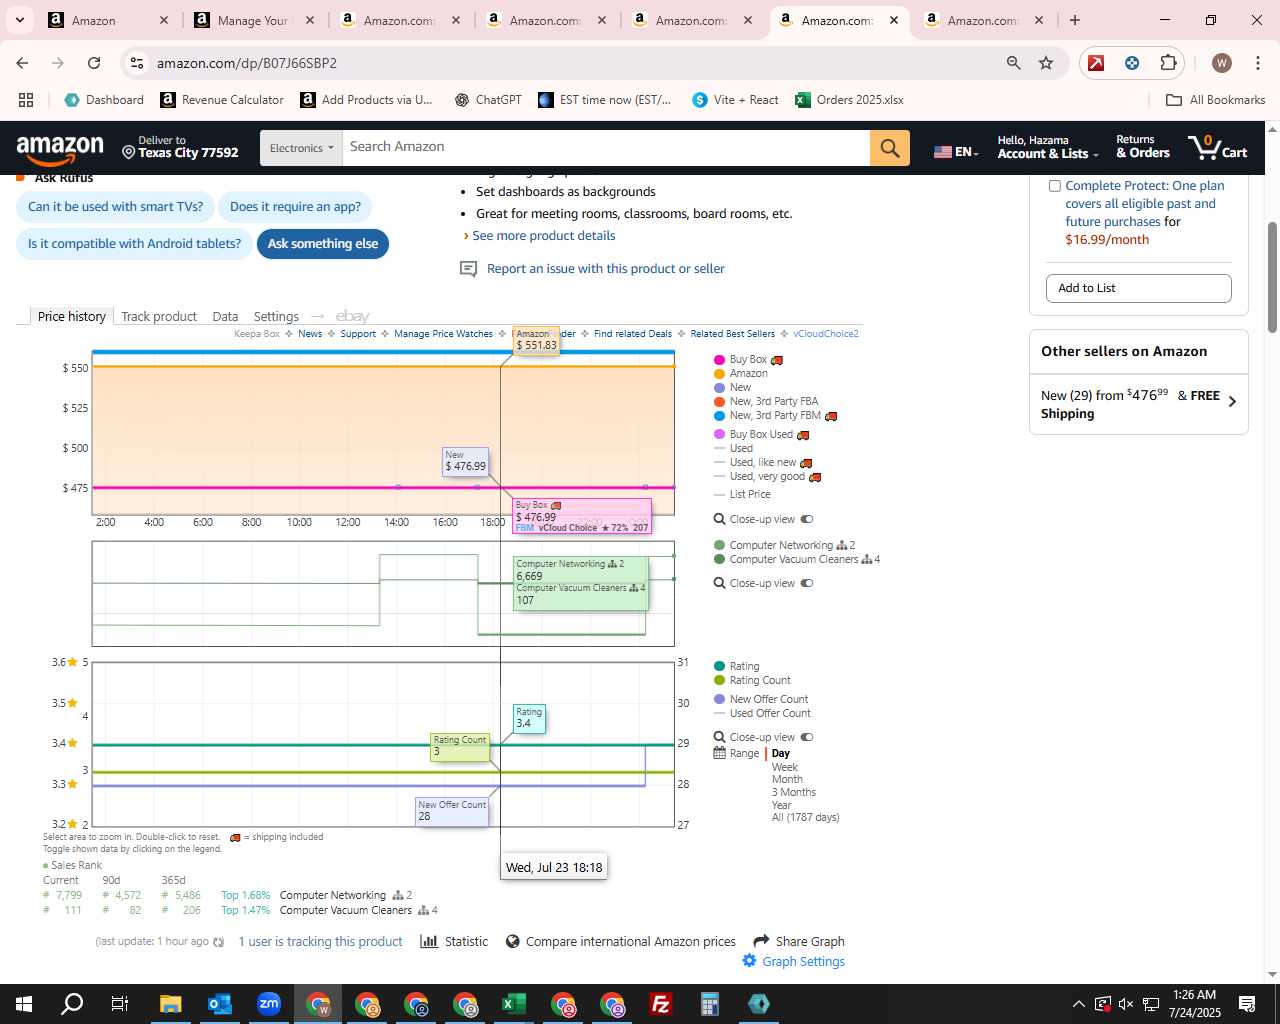Select the Week range option
This screenshot has width=1280, height=1024.
coord(784,767)
